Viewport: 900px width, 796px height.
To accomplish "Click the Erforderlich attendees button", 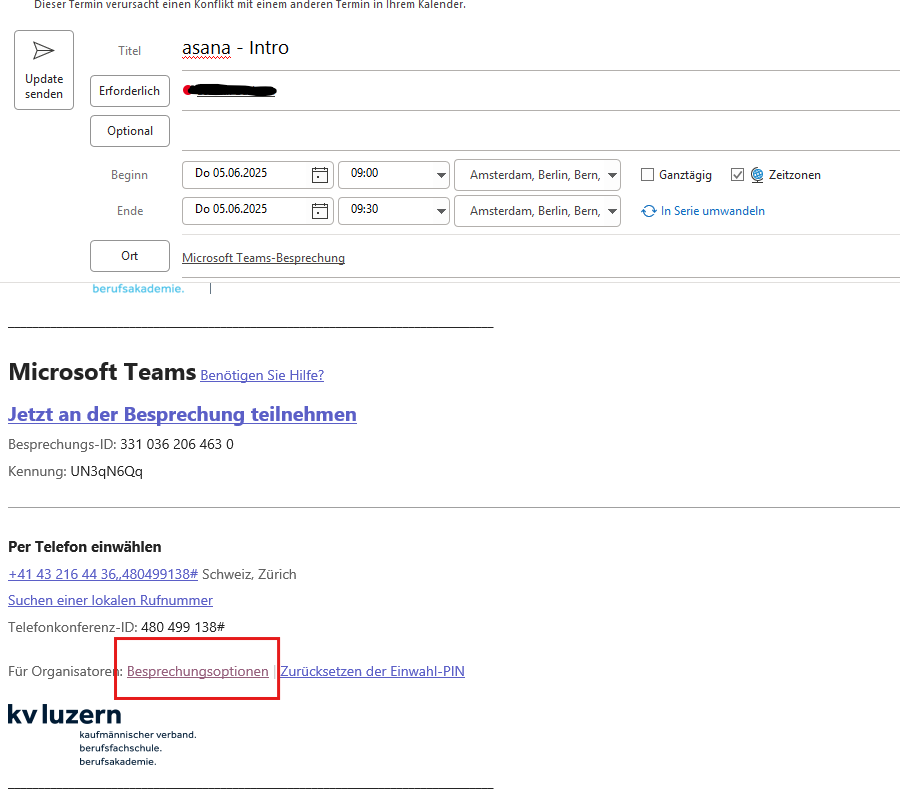I will 130,91.
